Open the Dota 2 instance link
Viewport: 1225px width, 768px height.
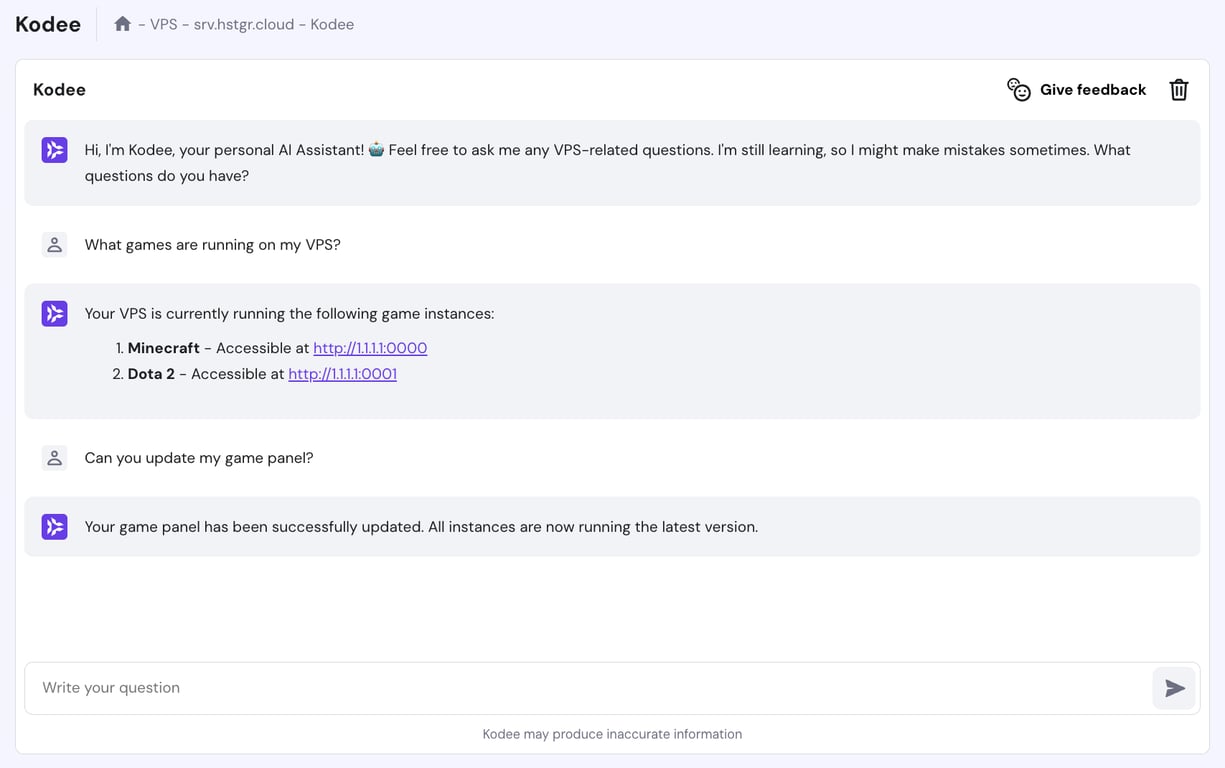pos(342,374)
